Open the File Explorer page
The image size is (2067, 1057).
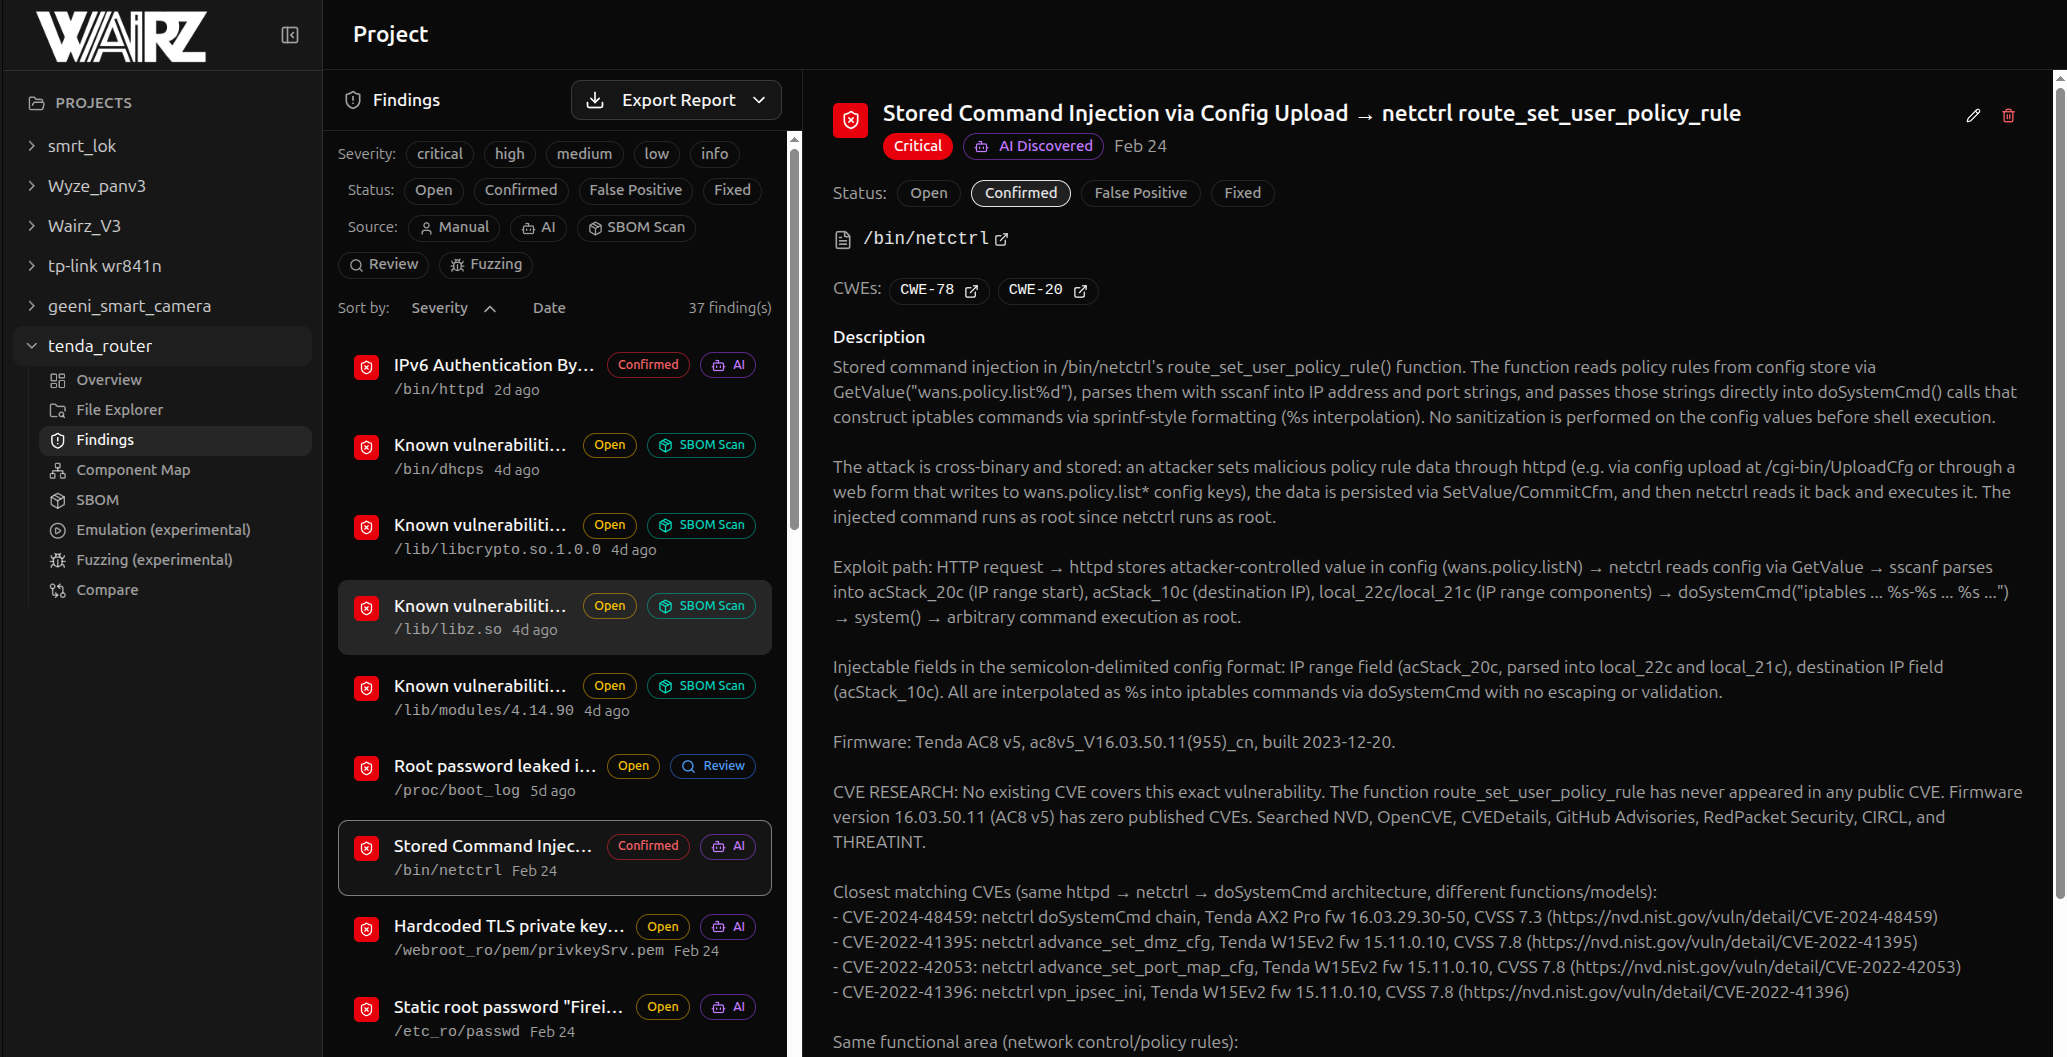(175, 410)
